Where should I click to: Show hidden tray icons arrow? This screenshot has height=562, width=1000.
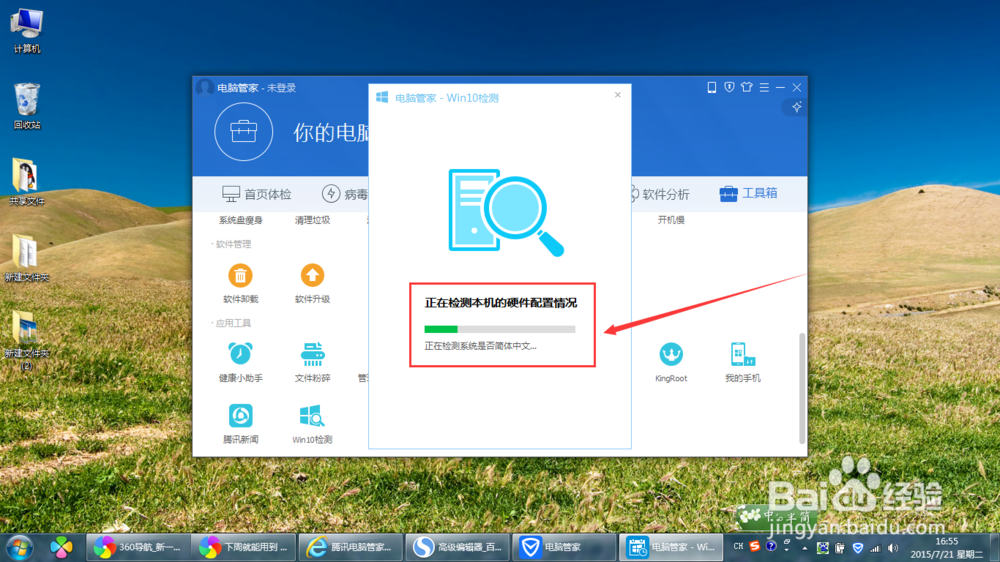tap(805, 548)
